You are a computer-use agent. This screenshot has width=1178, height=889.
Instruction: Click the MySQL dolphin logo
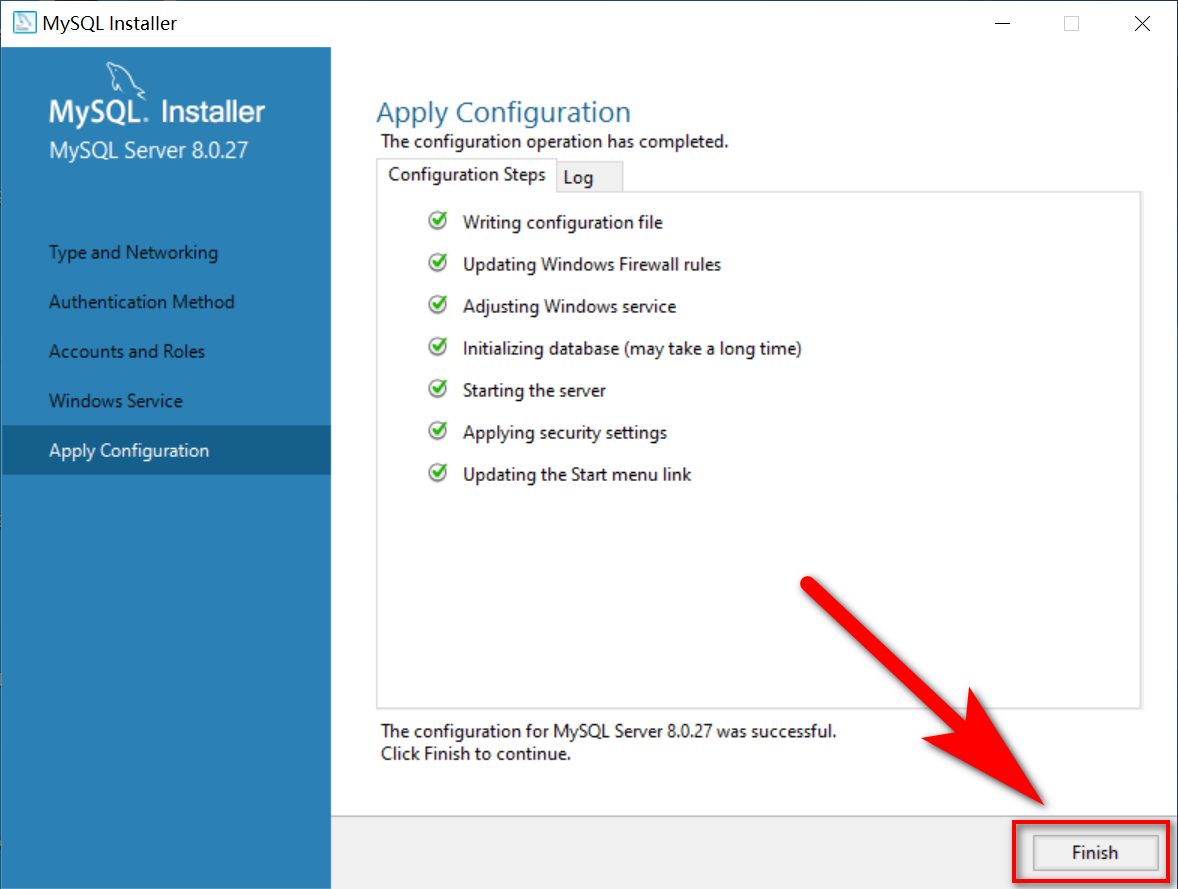[x=125, y=80]
